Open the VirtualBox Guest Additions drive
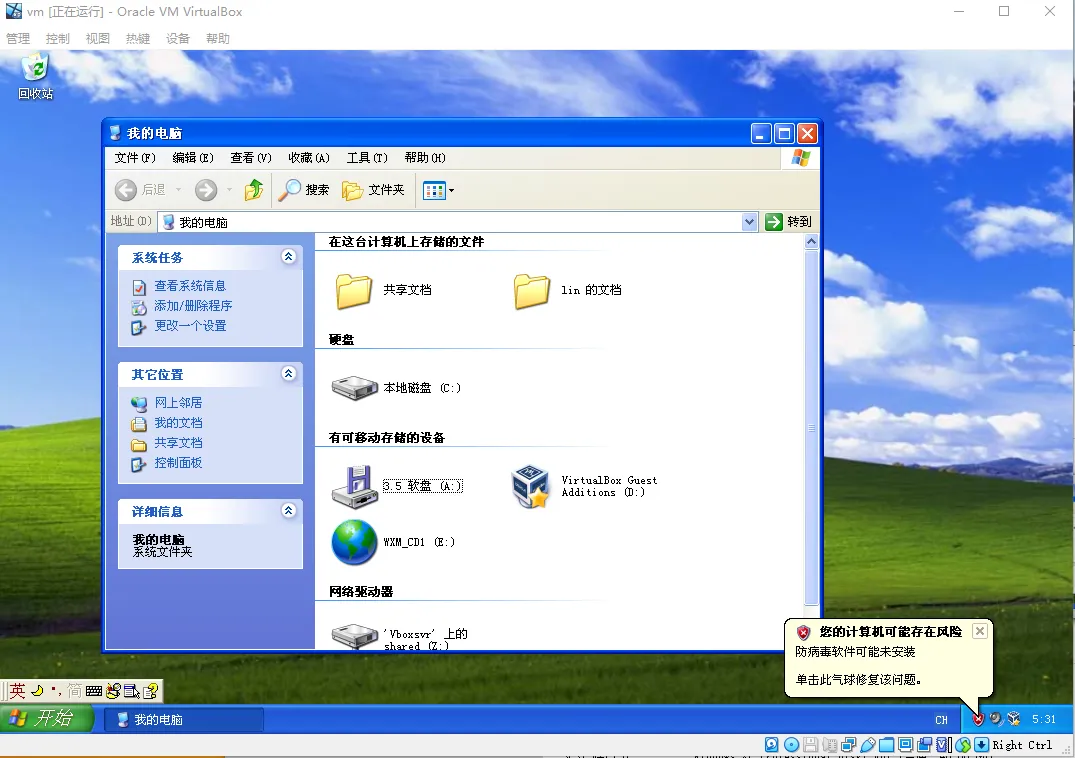Image resolution: width=1075 pixels, height=758 pixels. click(531, 487)
